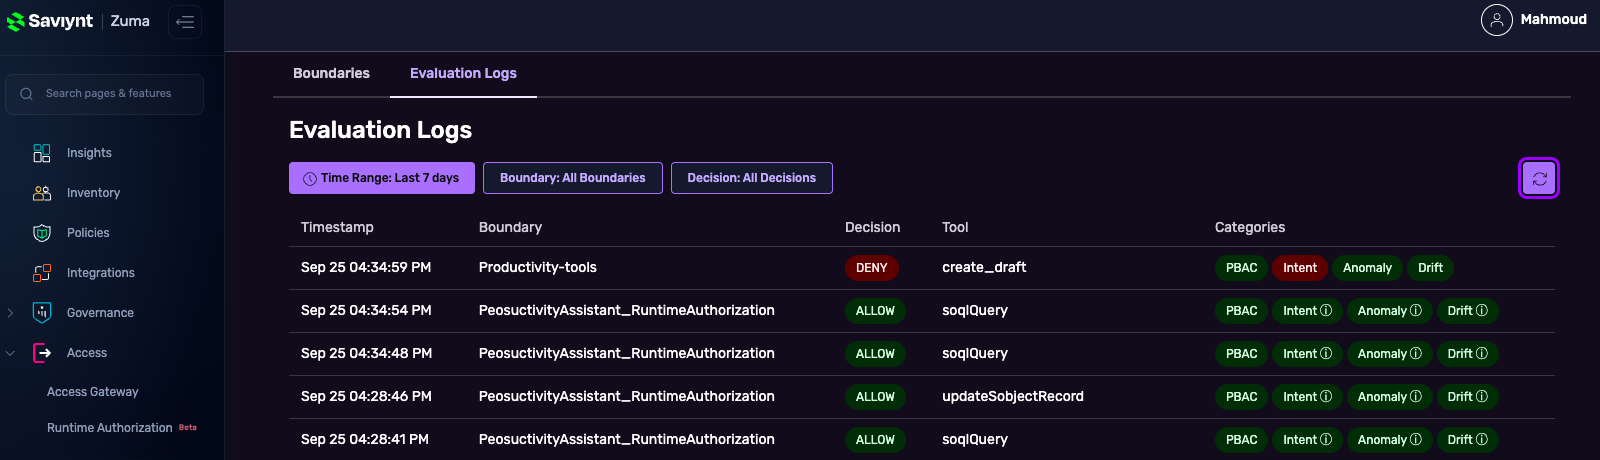Click the info icon on Intent for 04:34:48 row
Image resolution: width=1600 pixels, height=460 pixels.
coord(1326,354)
